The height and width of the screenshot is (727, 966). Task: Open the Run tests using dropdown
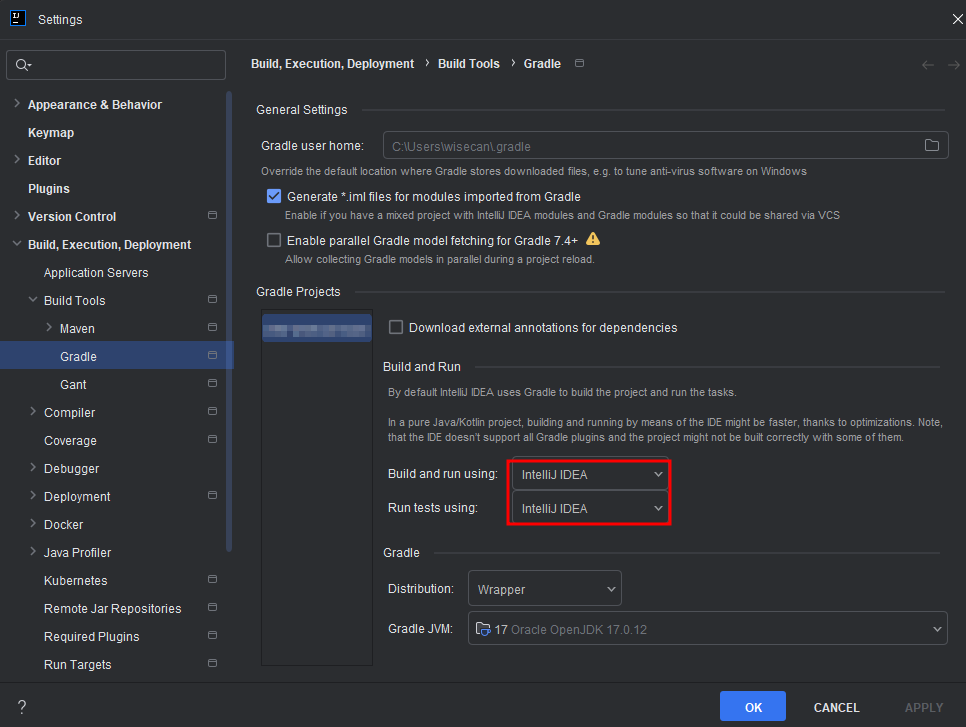pyautogui.click(x=590, y=508)
